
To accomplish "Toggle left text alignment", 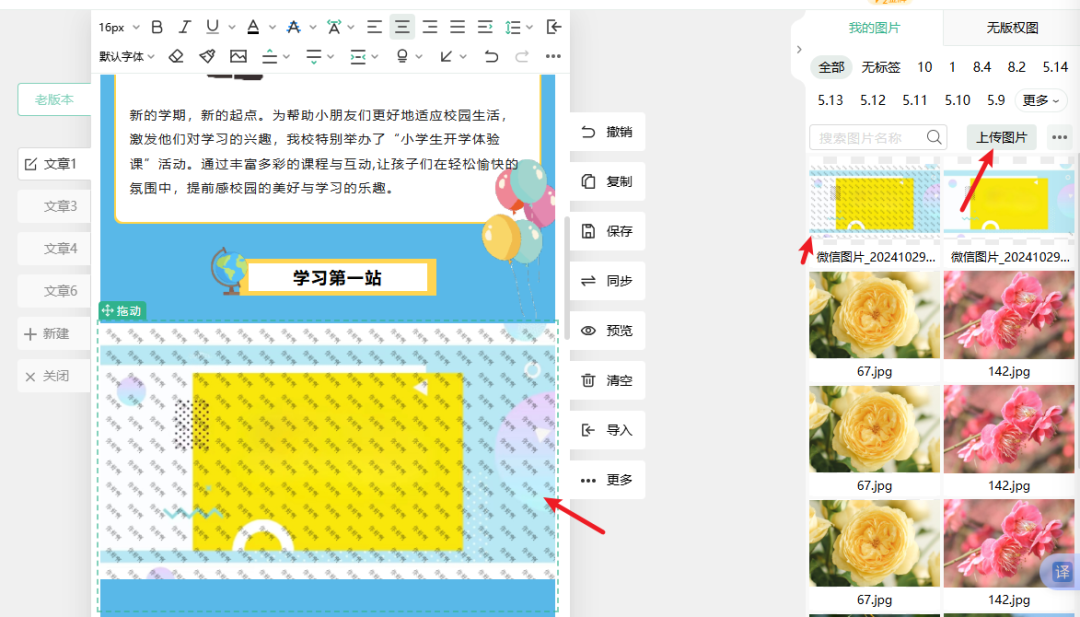I will tap(374, 27).
